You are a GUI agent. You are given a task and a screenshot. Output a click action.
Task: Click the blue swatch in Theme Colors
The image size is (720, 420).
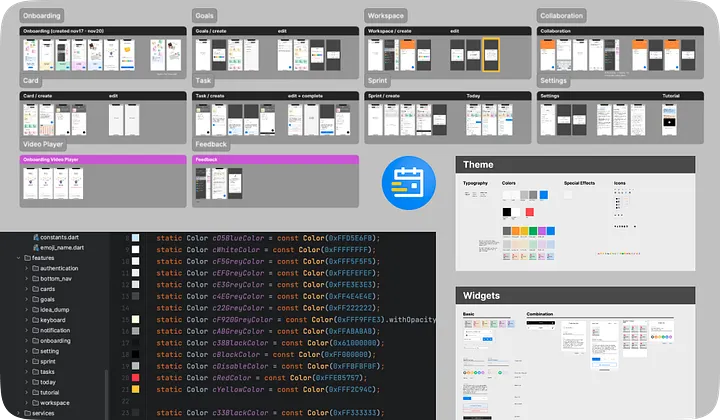[x=544, y=195]
